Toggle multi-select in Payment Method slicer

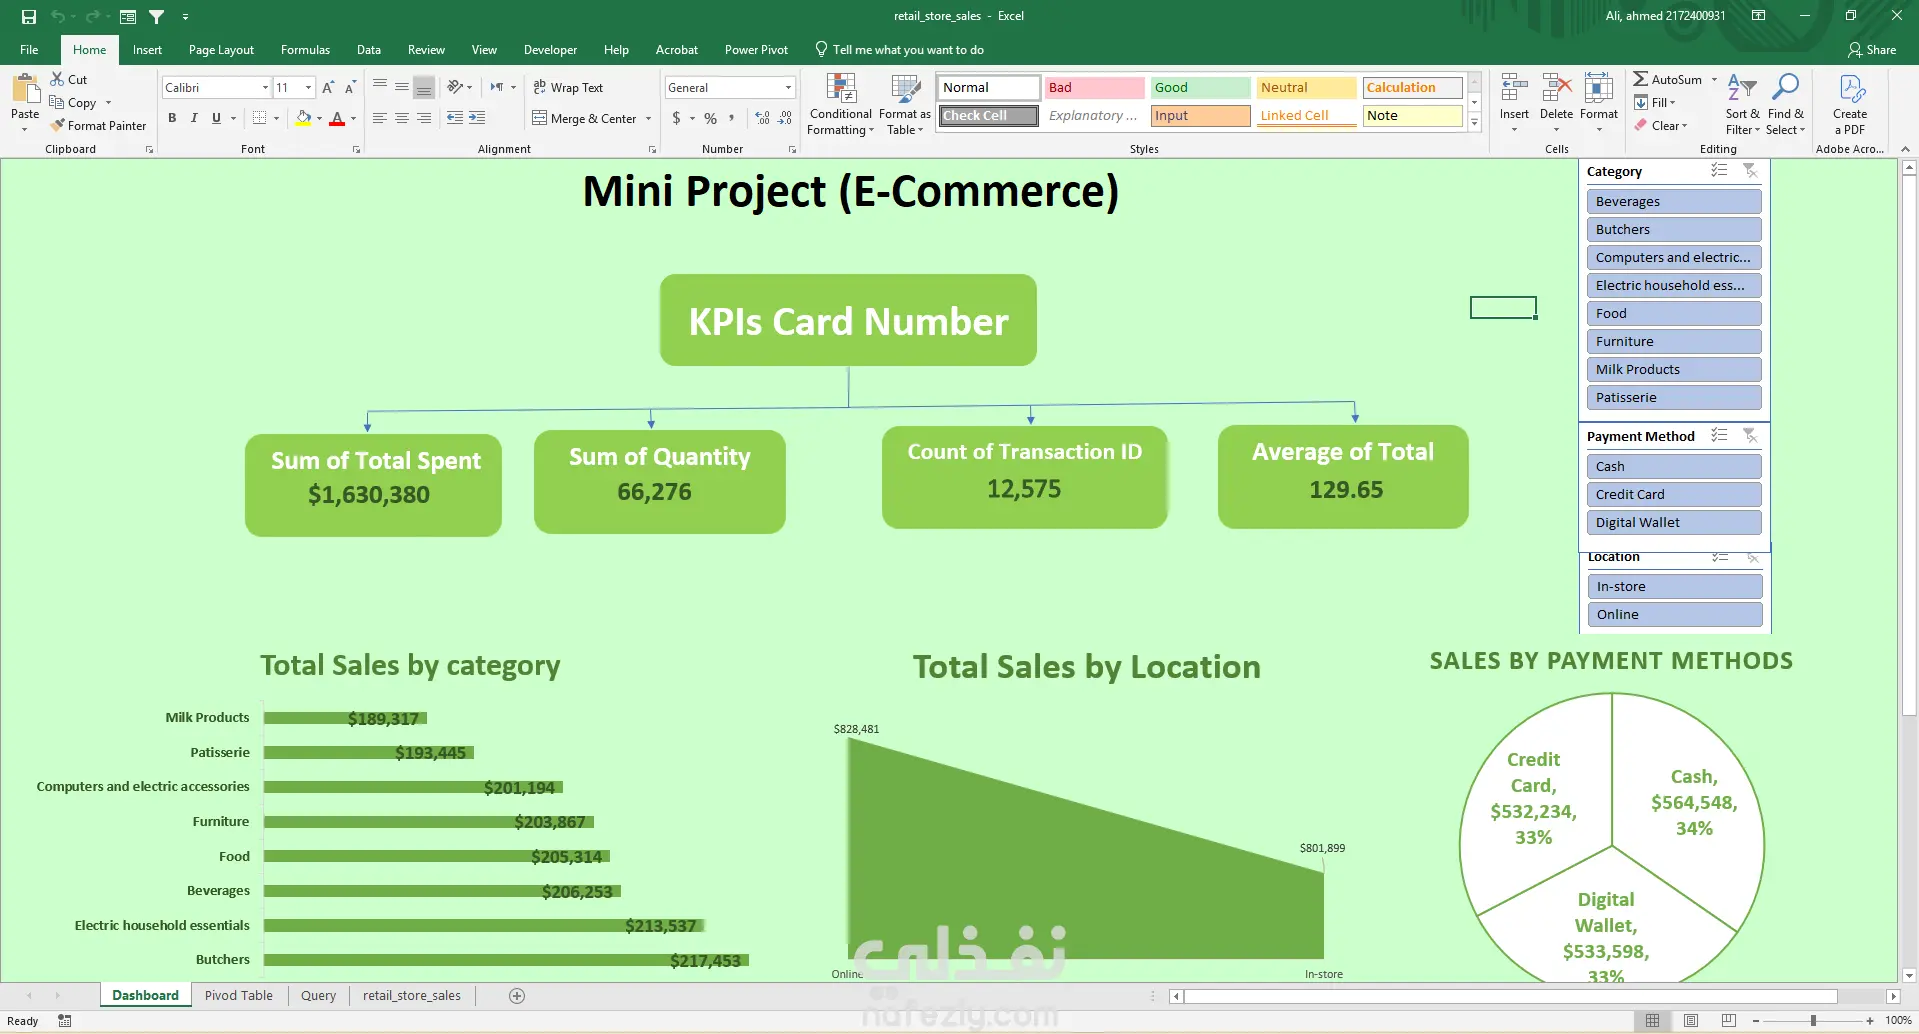[1719, 436]
